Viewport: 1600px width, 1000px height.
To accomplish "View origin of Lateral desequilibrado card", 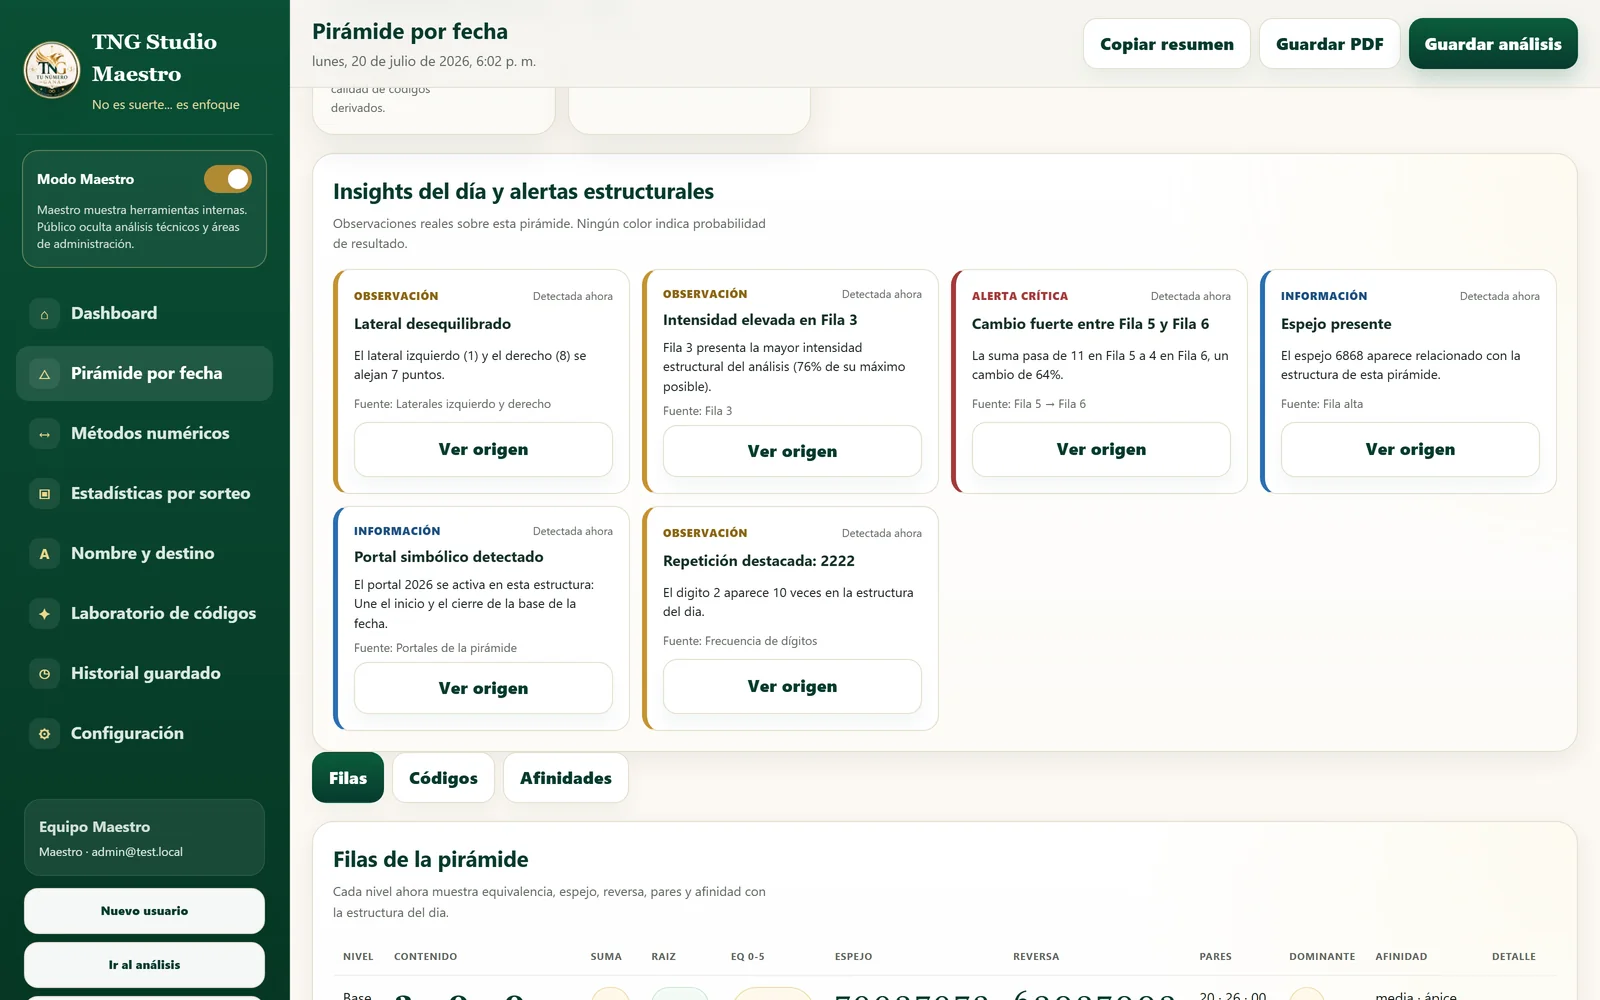I will pyautogui.click(x=483, y=450).
